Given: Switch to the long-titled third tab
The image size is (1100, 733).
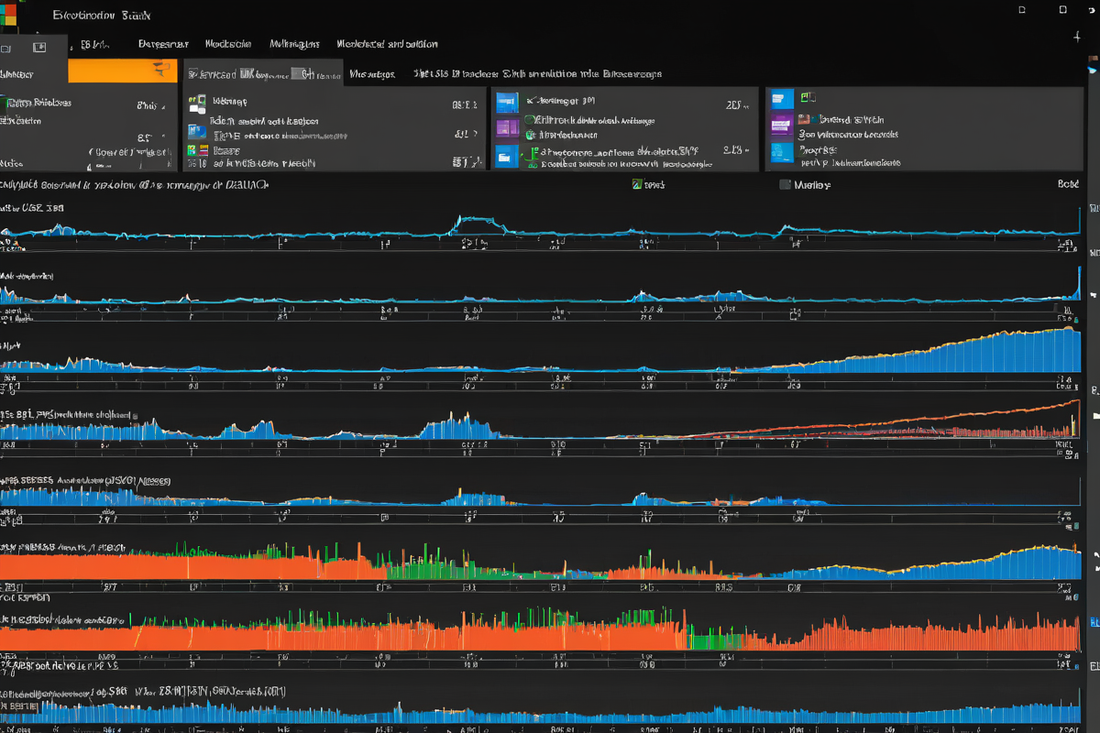Looking at the screenshot, I should [537, 74].
